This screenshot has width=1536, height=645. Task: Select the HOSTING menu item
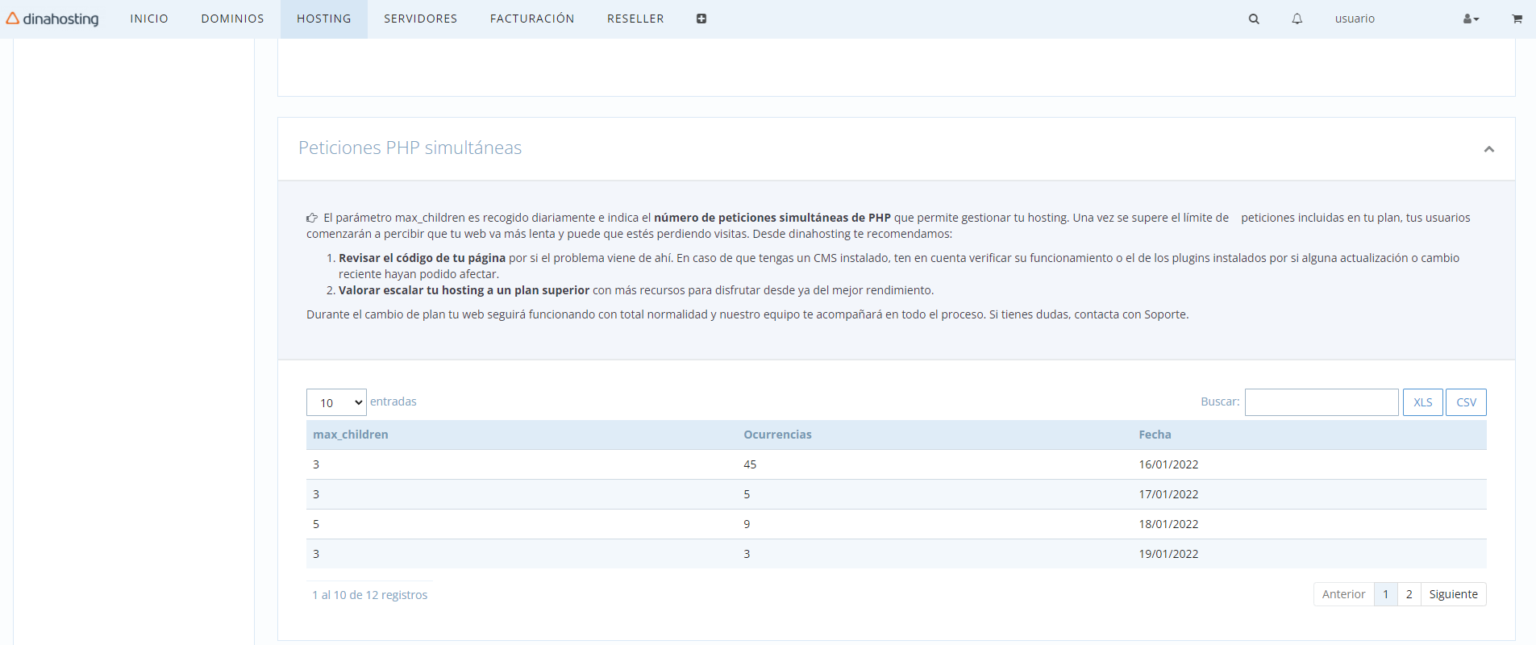click(x=324, y=19)
